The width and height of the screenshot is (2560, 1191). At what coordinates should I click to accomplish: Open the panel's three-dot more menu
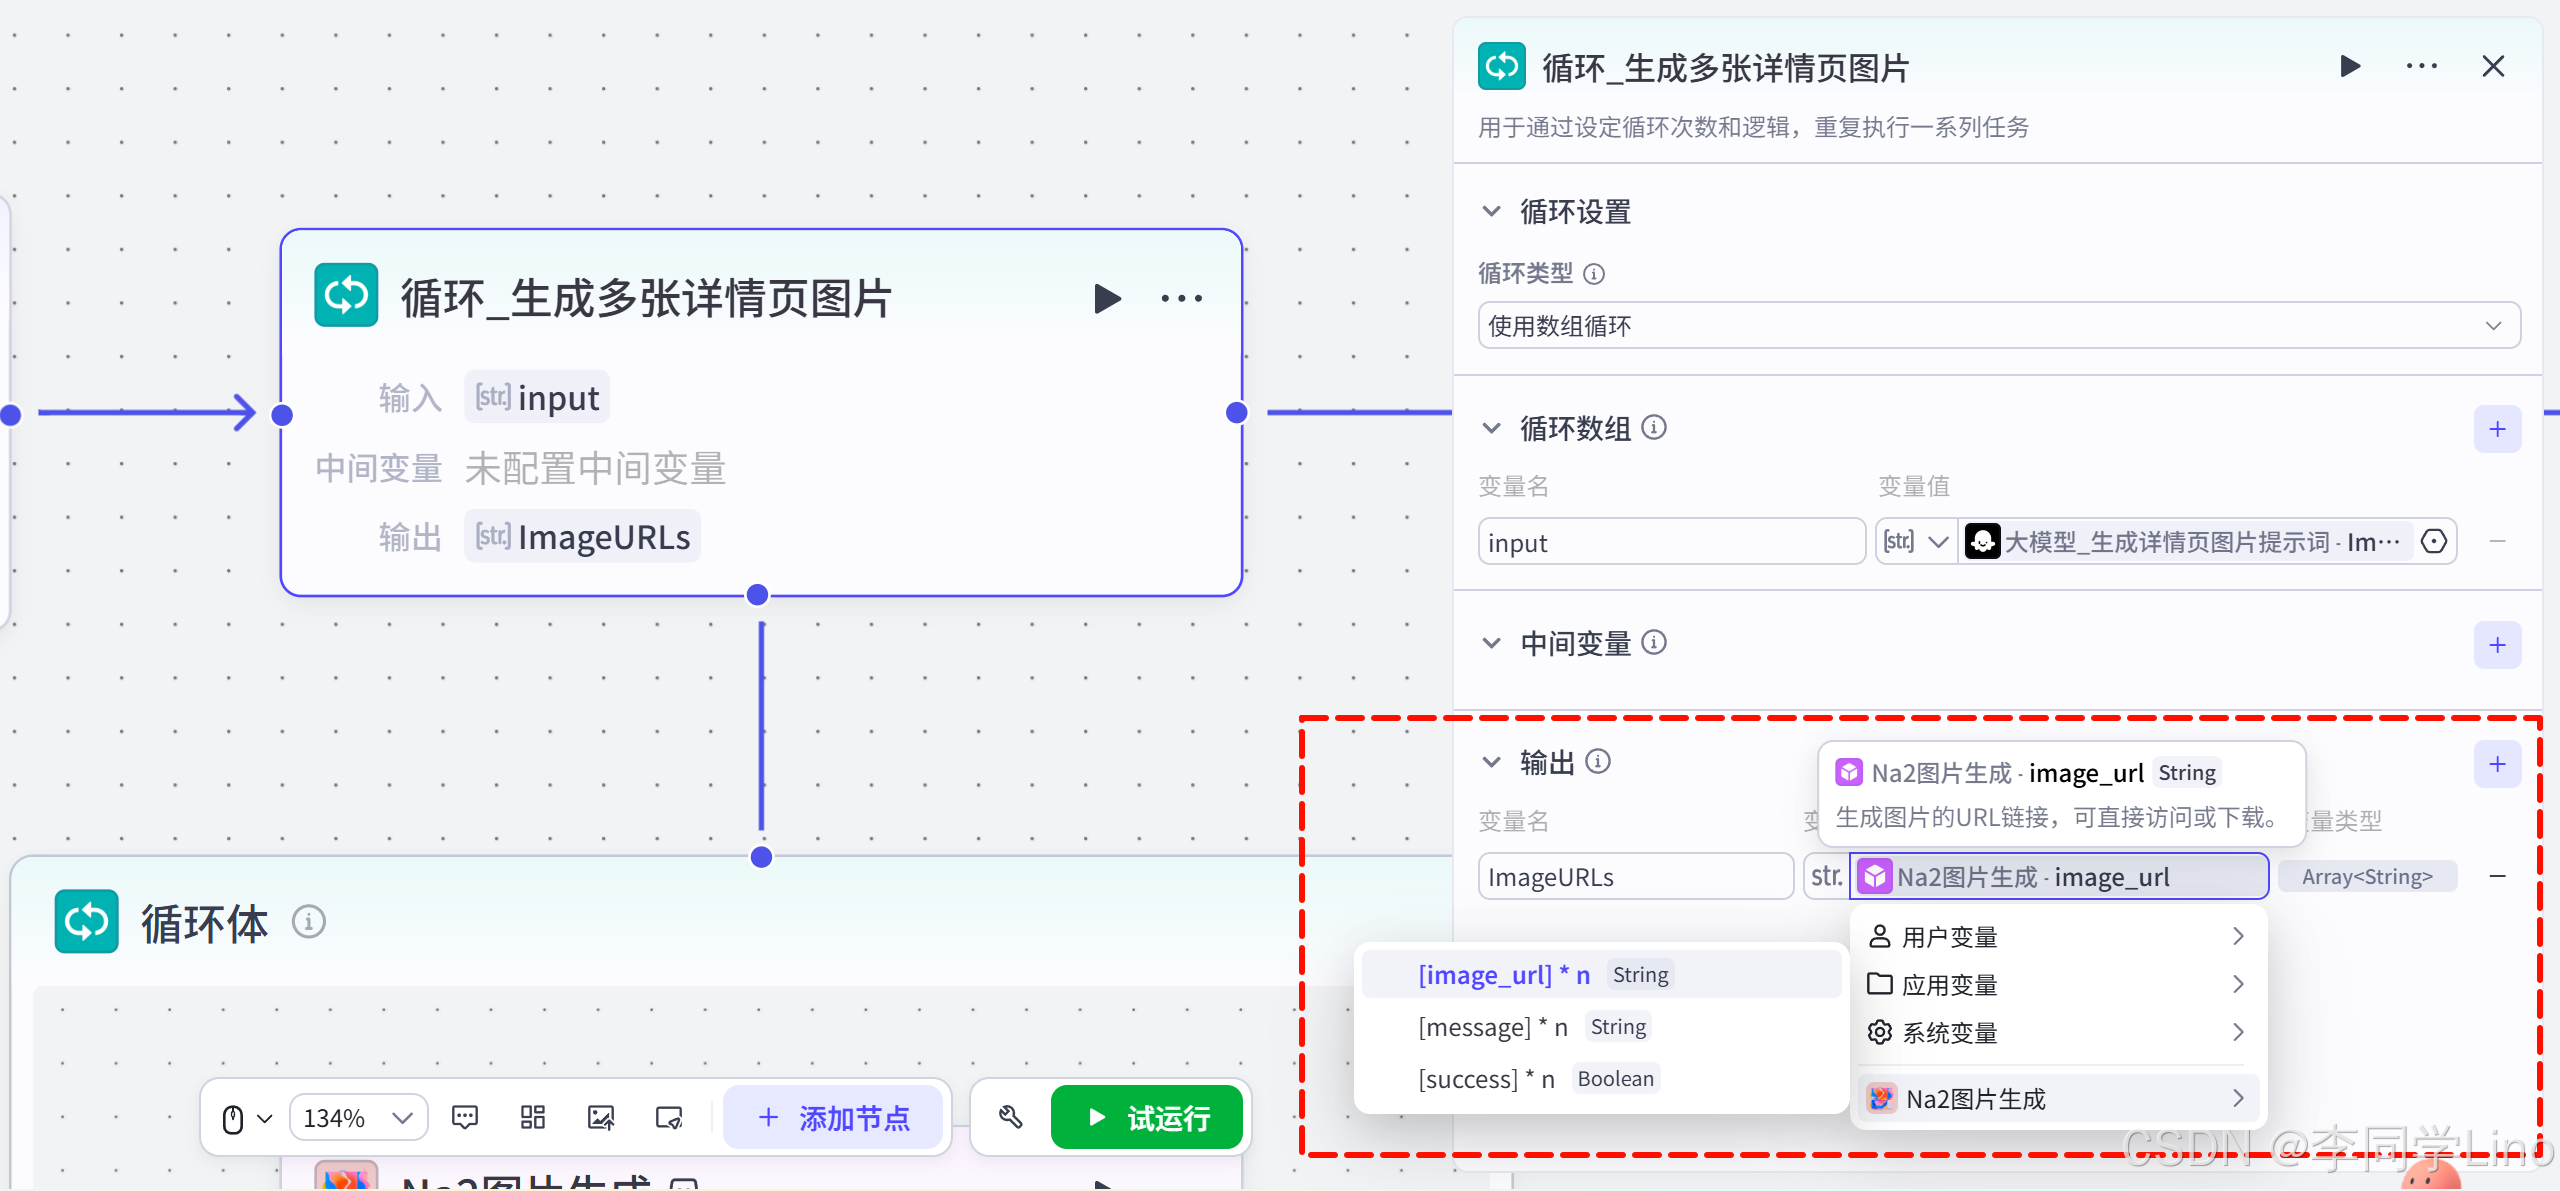(x=2421, y=67)
